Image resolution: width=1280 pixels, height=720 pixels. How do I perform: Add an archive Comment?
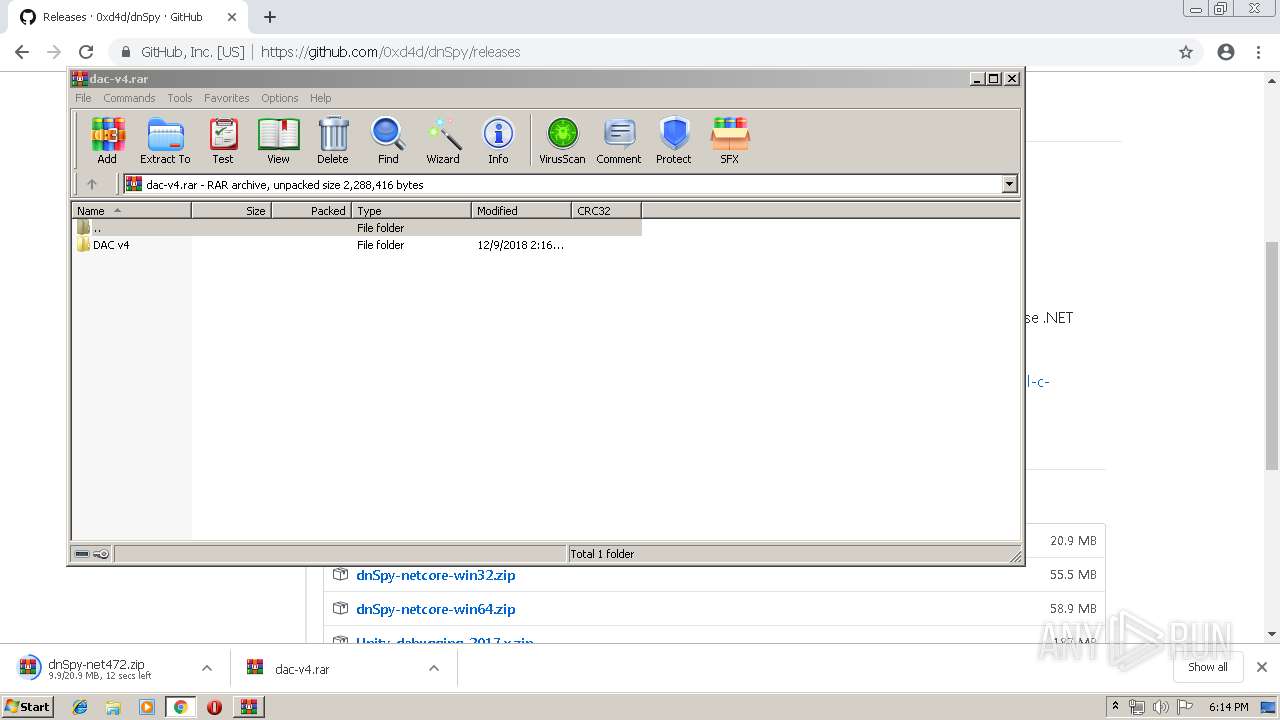(x=619, y=140)
